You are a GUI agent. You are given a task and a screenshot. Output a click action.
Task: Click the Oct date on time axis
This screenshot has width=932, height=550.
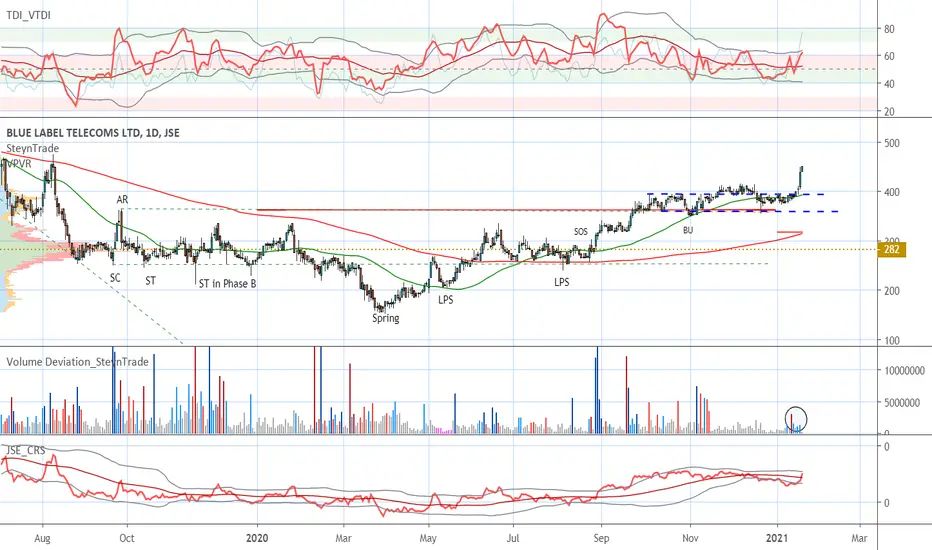(x=127, y=539)
